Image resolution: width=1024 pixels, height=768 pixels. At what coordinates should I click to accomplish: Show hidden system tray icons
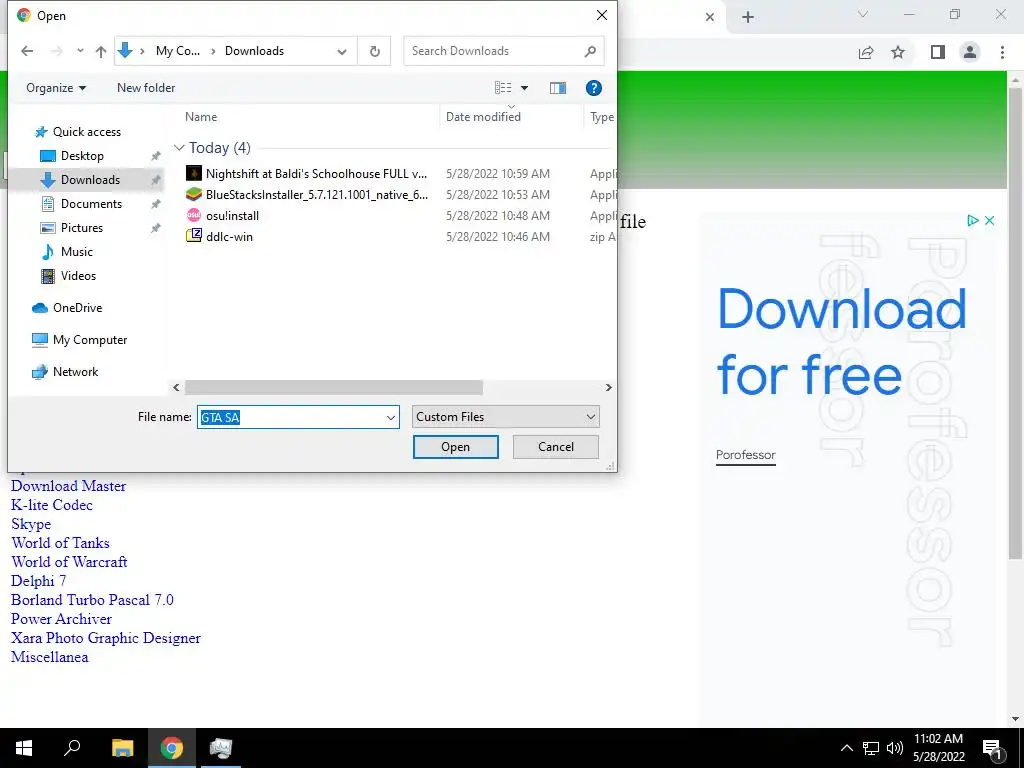pos(846,748)
